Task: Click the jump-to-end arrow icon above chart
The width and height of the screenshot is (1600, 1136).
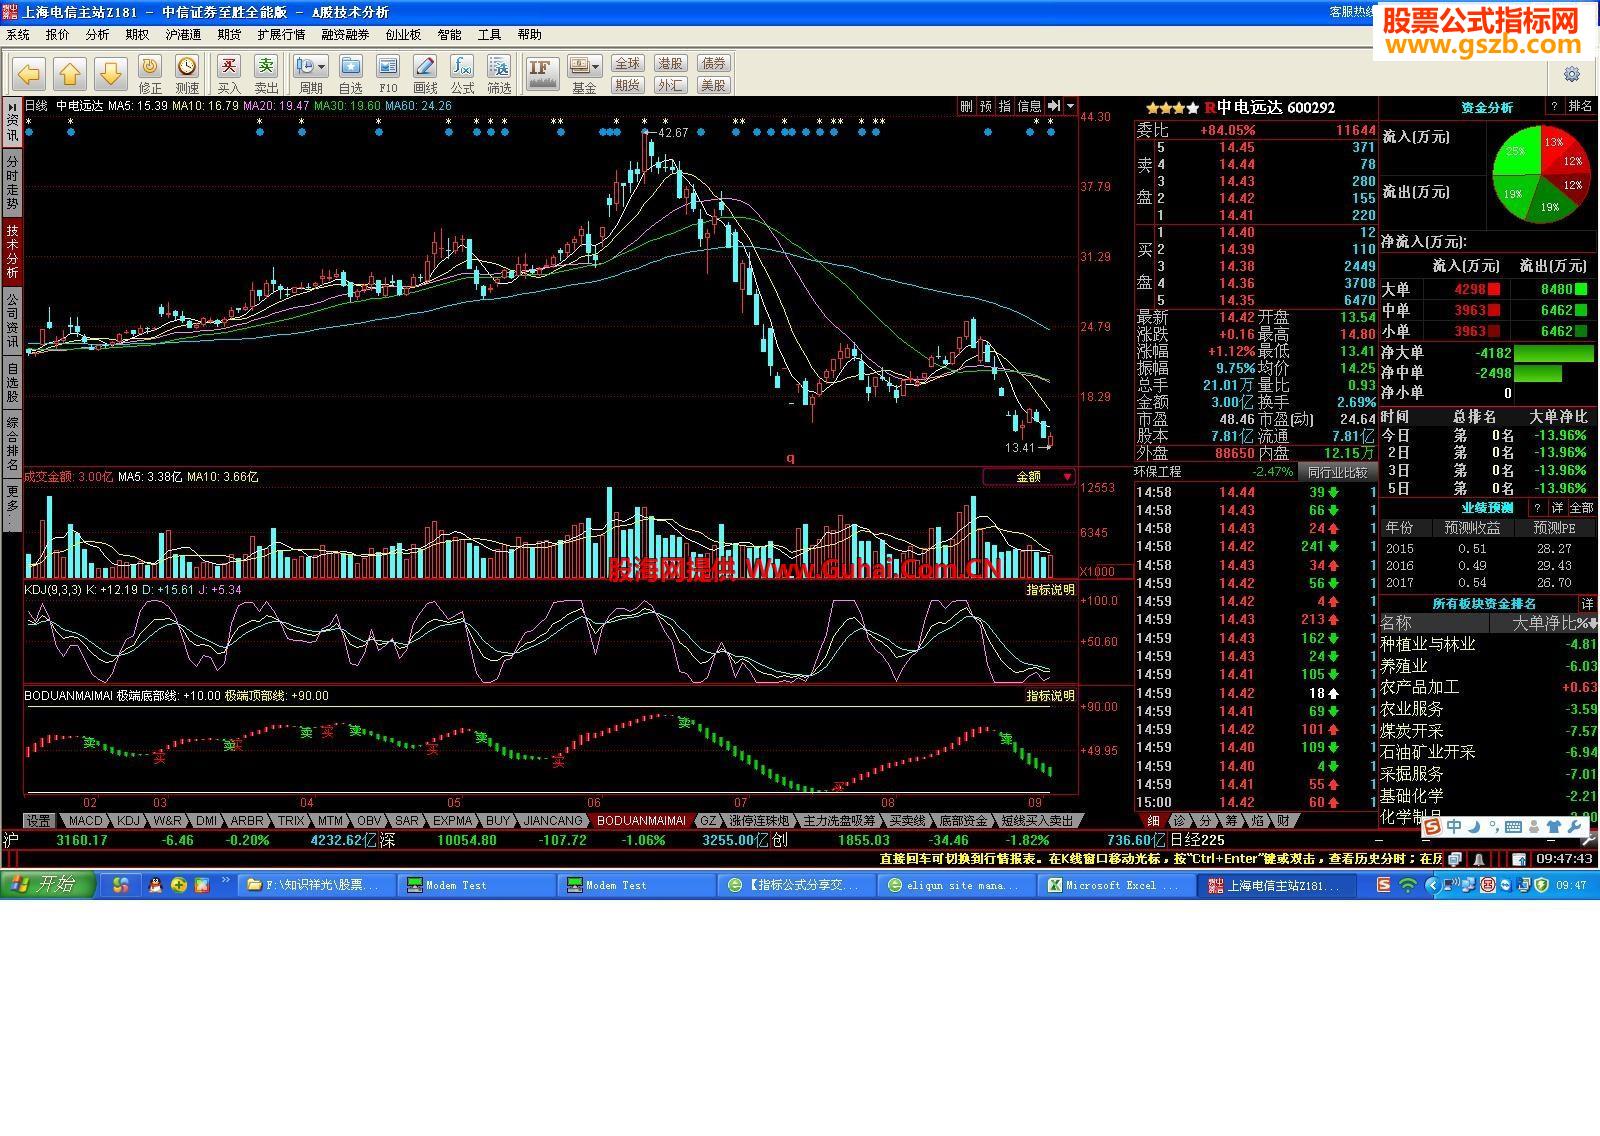Action: point(1054,106)
